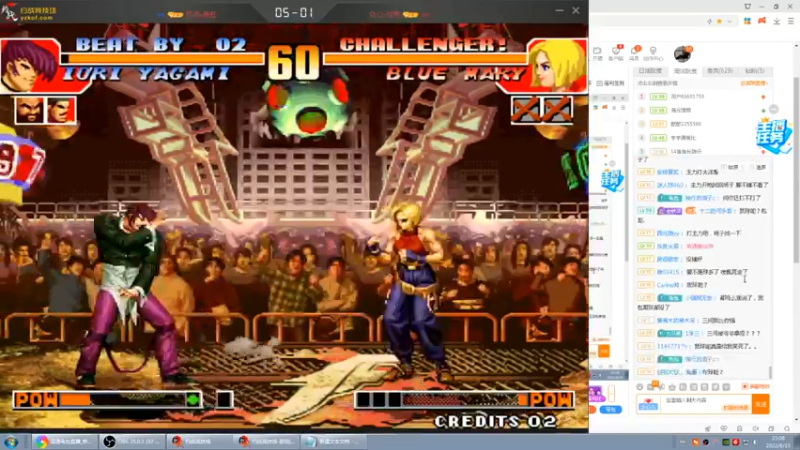Click the trash icon in browser status bar
The width and height of the screenshot is (800, 450).
[739, 429]
